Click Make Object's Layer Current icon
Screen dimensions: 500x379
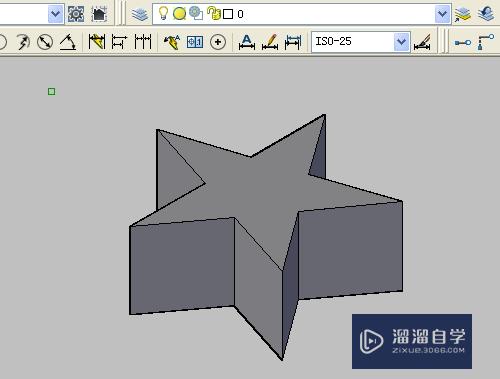(x=463, y=14)
